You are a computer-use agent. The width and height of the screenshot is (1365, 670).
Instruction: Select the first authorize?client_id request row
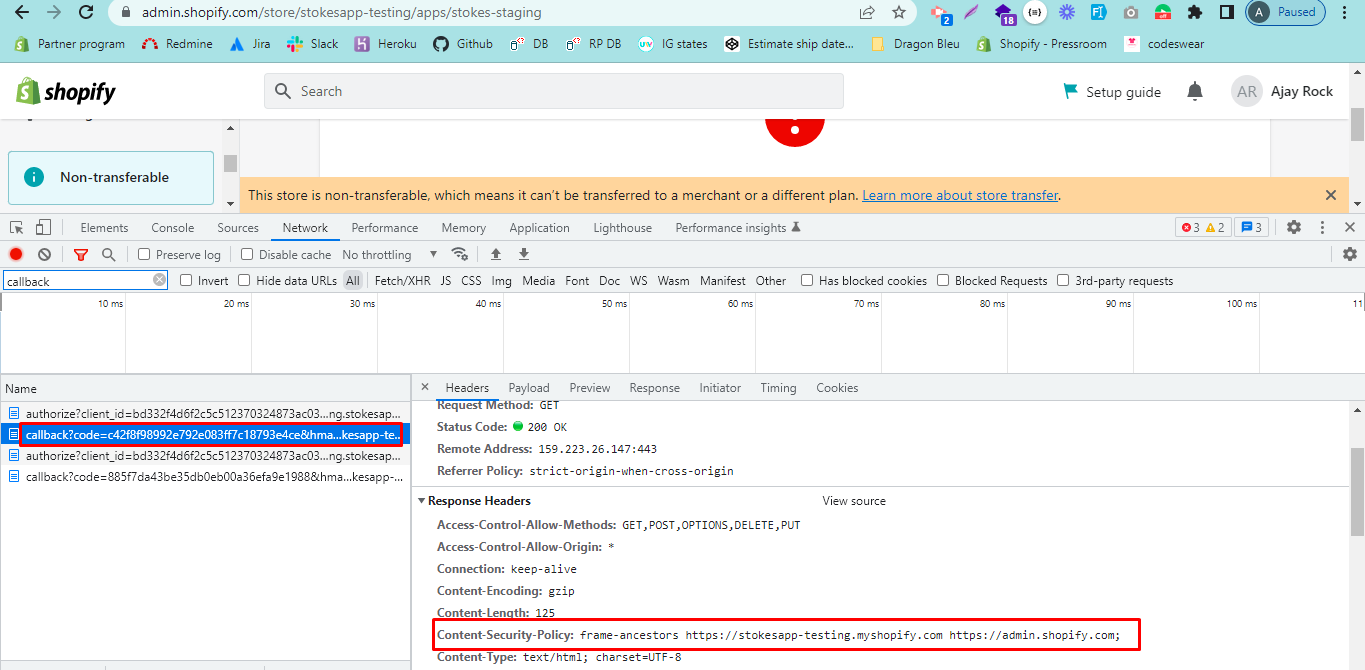click(x=205, y=413)
